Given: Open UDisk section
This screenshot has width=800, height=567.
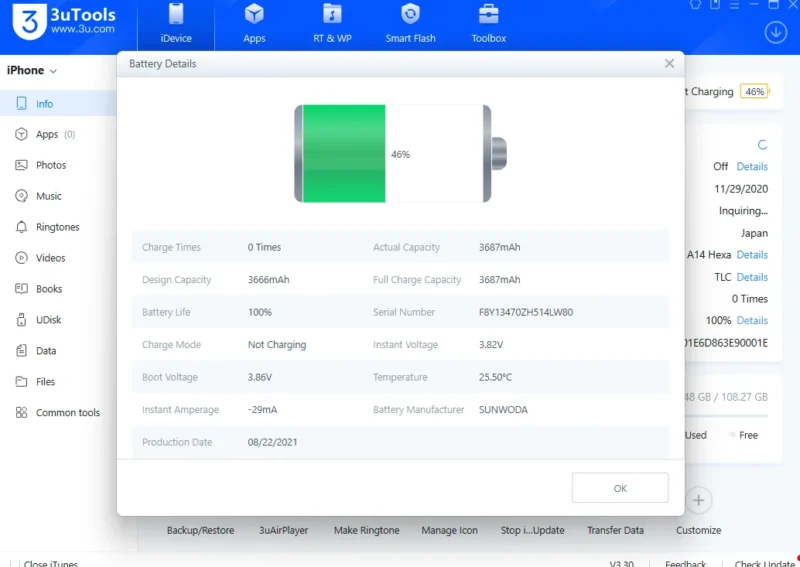Looking at the screenshot, I should click(x=48, y=319).
